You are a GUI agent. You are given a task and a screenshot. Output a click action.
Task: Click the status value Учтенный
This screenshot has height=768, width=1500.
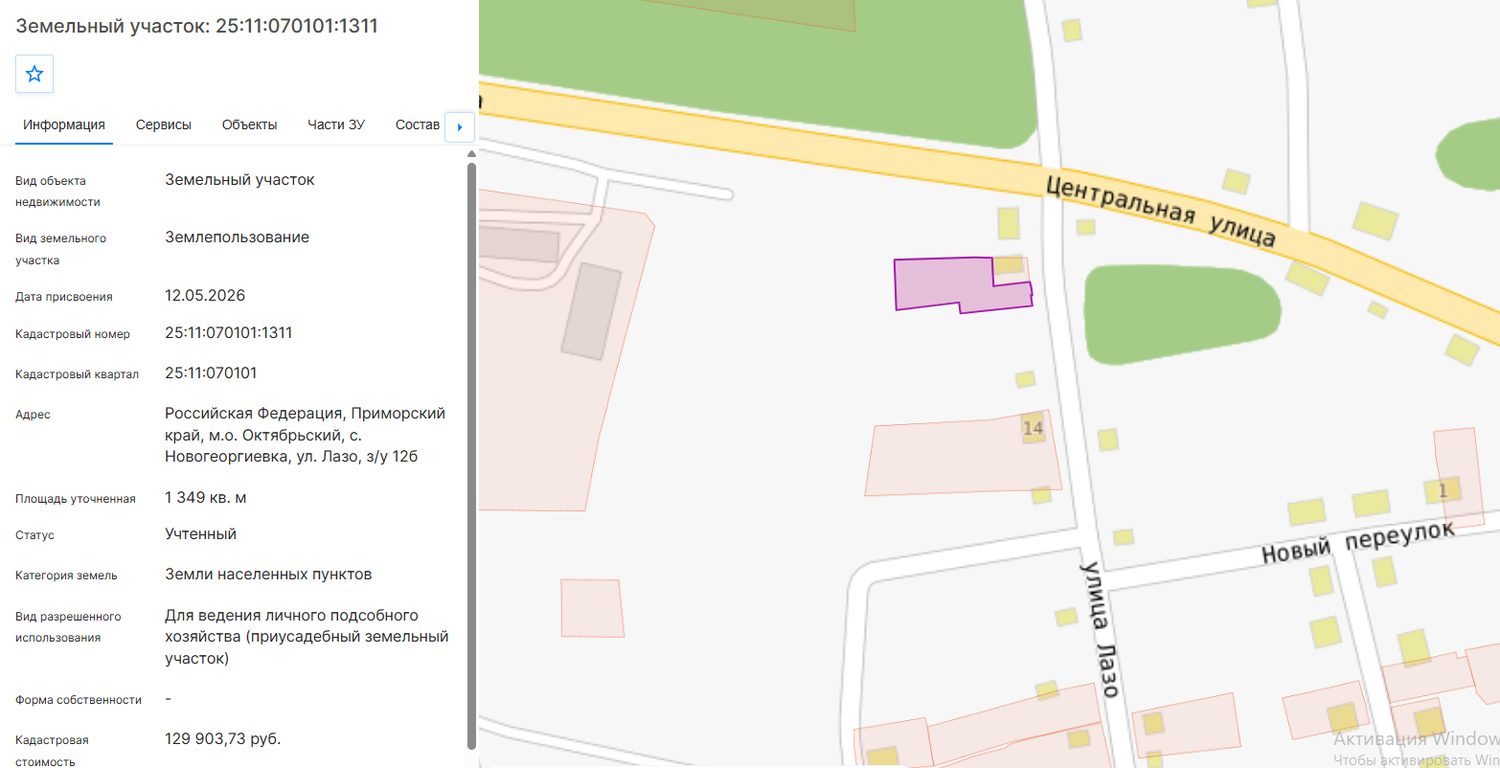(201, 534)
